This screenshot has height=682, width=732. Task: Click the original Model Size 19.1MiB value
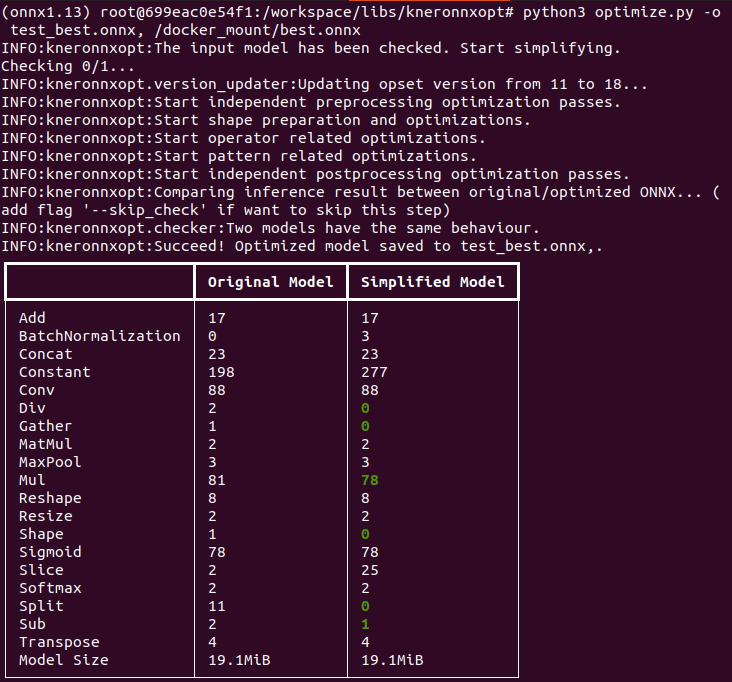(x=239, y=660)
